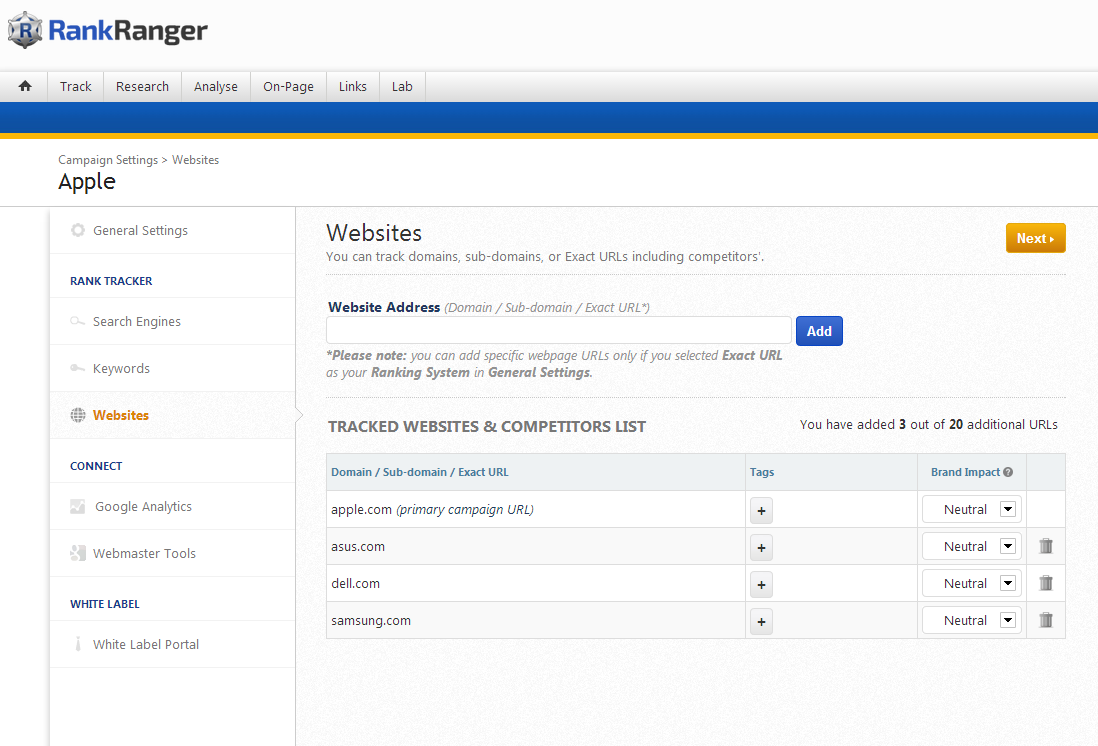Image resolution: width=1098 pixels, height=746 pixels.
Task: Go to General Settings in sidebar
Action: 140,231
